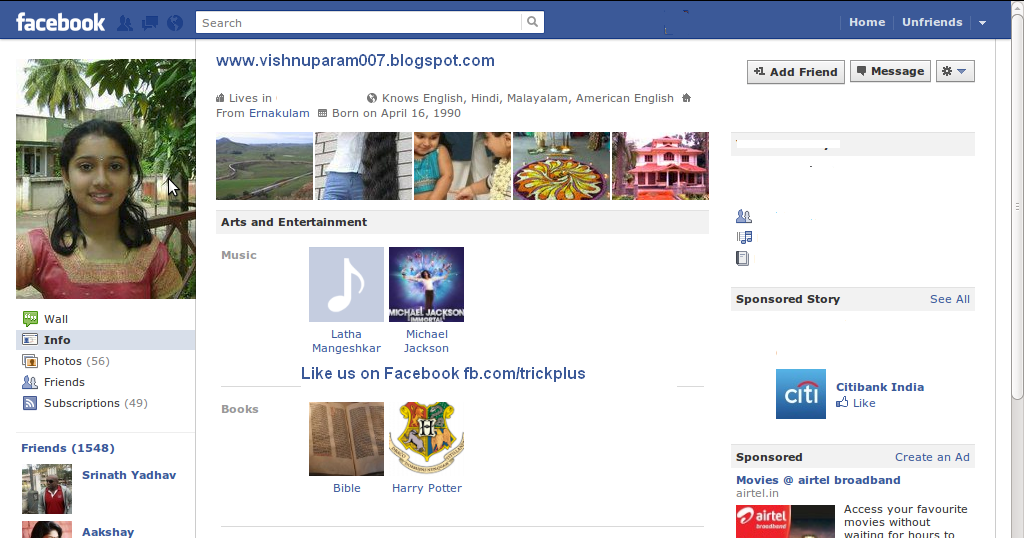Click the airtel ad image

pyautogui.click(x=785, y=521)
